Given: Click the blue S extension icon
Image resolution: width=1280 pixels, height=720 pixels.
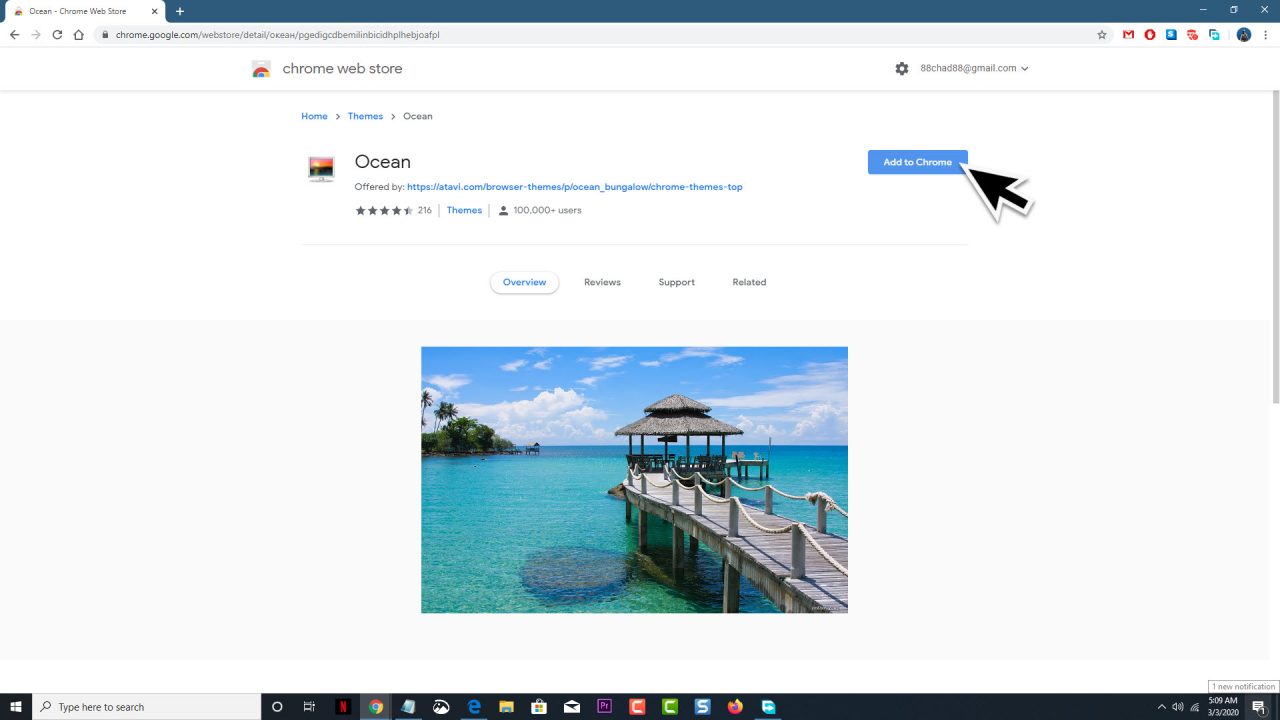Looking at the screenshot, I should 1171,34.
